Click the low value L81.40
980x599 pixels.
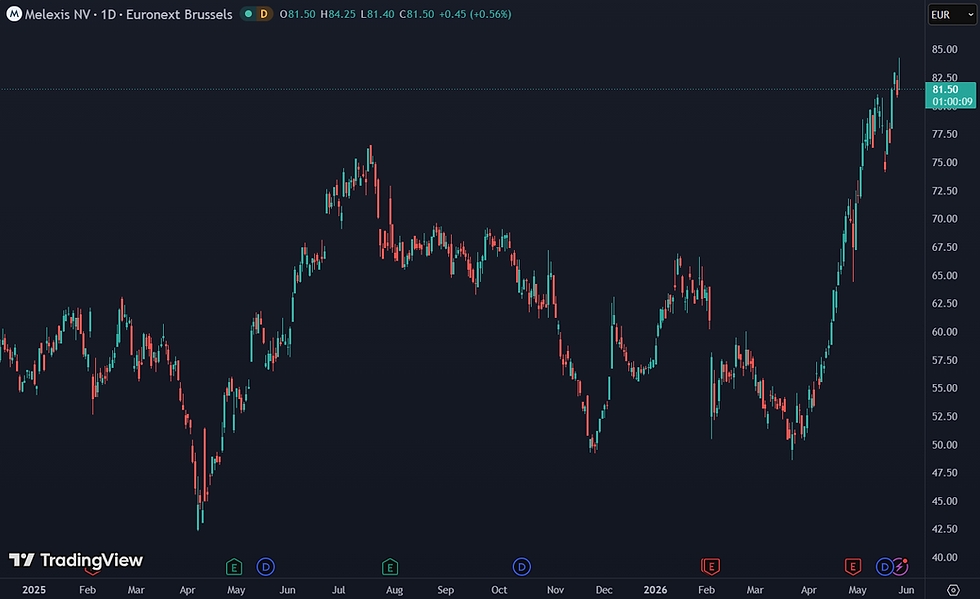(378, 14)
